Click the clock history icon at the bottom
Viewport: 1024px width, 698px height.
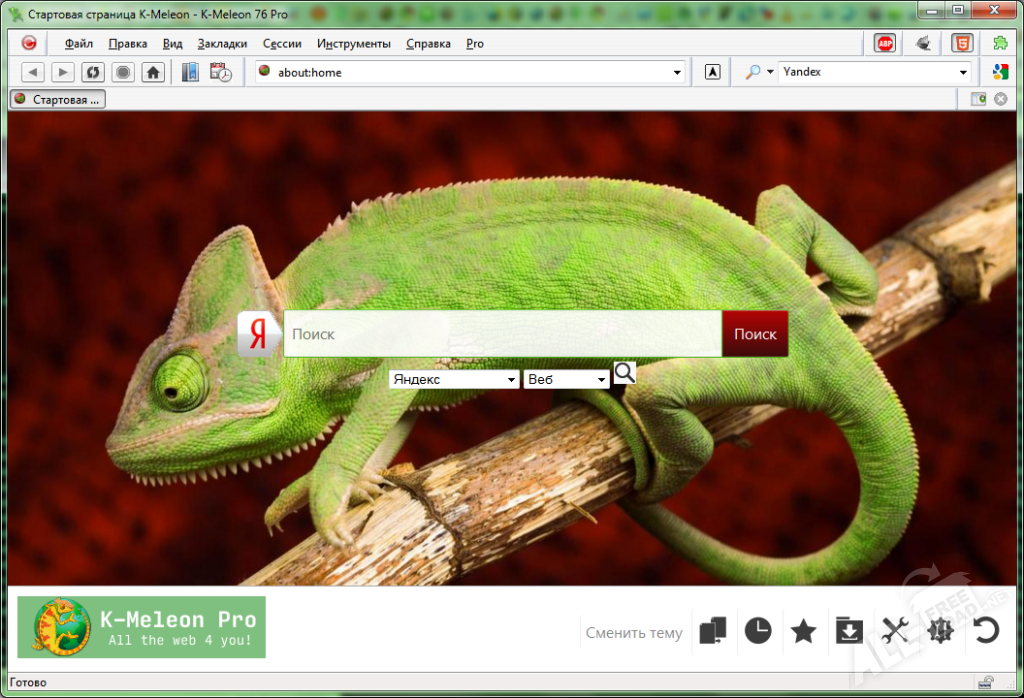pos(758,631)
